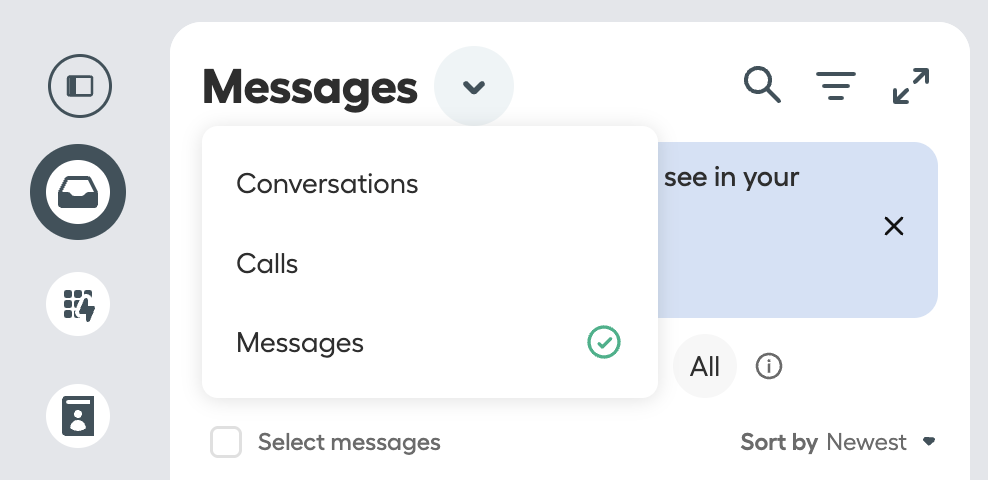Expand the panel to full view
The image size is (988, 480).
point(911,86)
